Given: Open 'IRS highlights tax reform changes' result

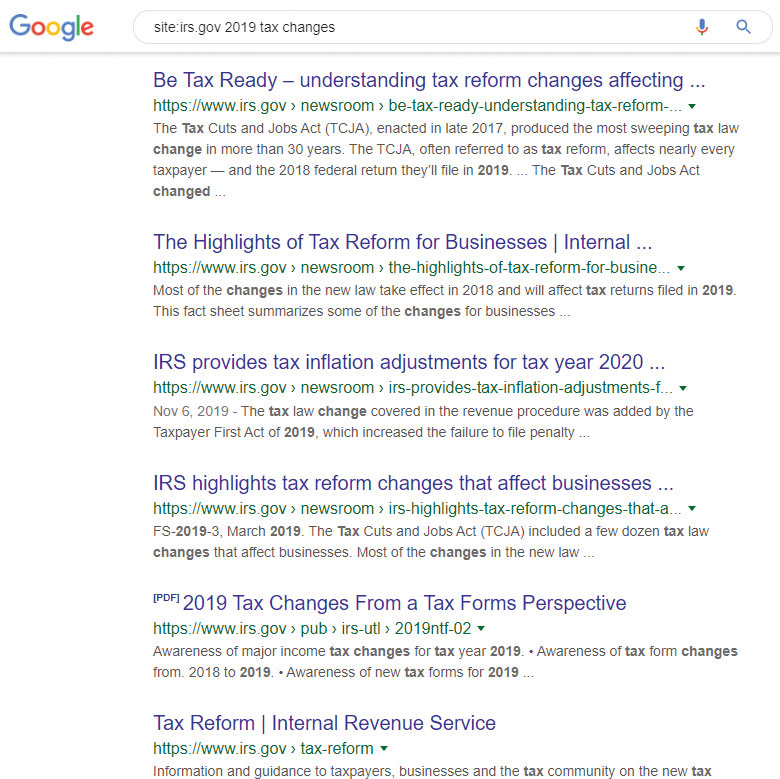Looking at the screenshot, I should [x=413, y=483].
